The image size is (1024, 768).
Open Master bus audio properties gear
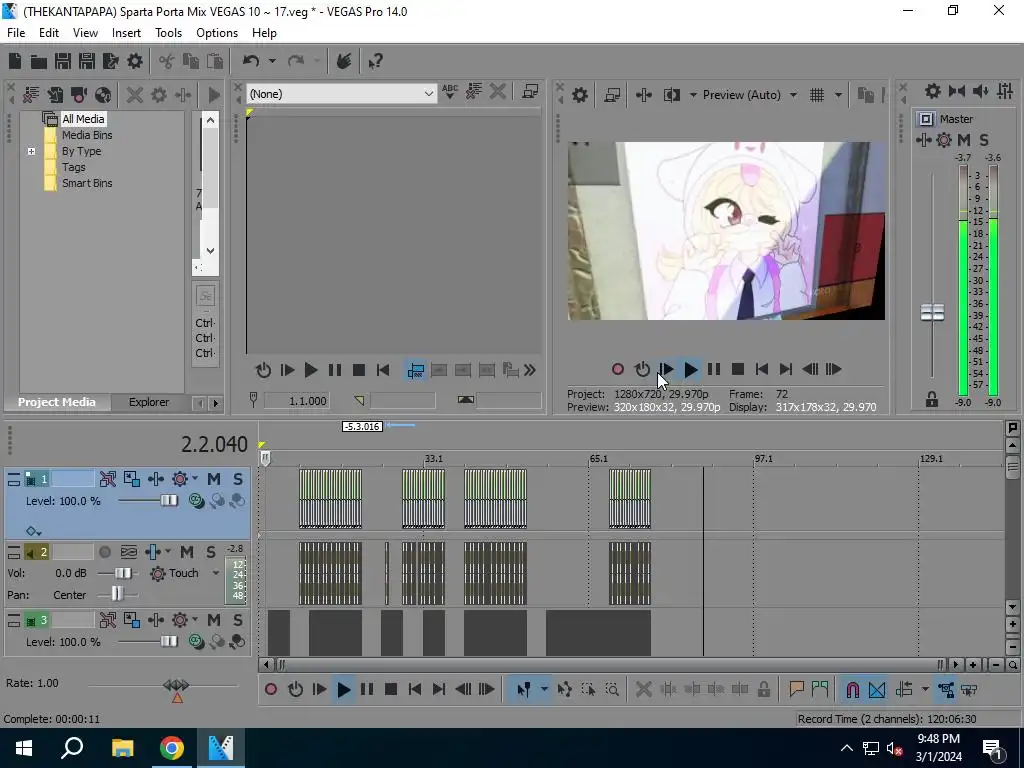(x=933, y=91)
